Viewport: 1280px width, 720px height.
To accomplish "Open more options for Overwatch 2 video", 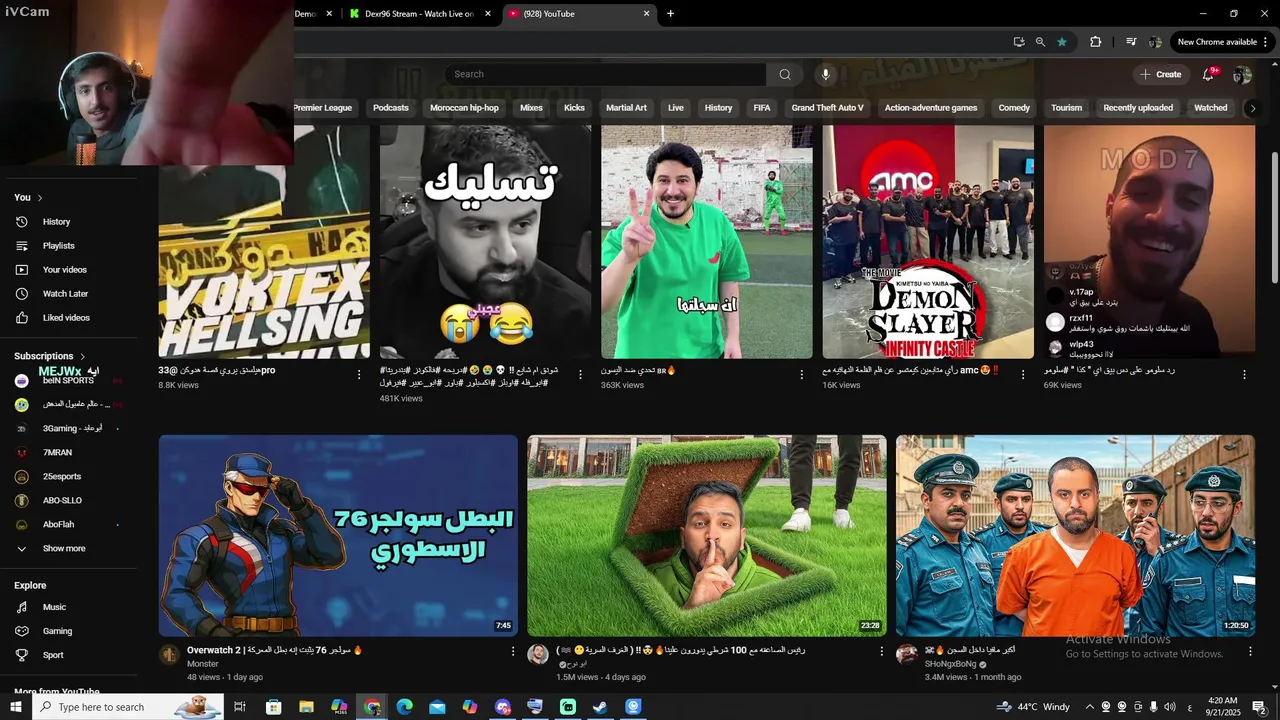I will tap(513, 651).
